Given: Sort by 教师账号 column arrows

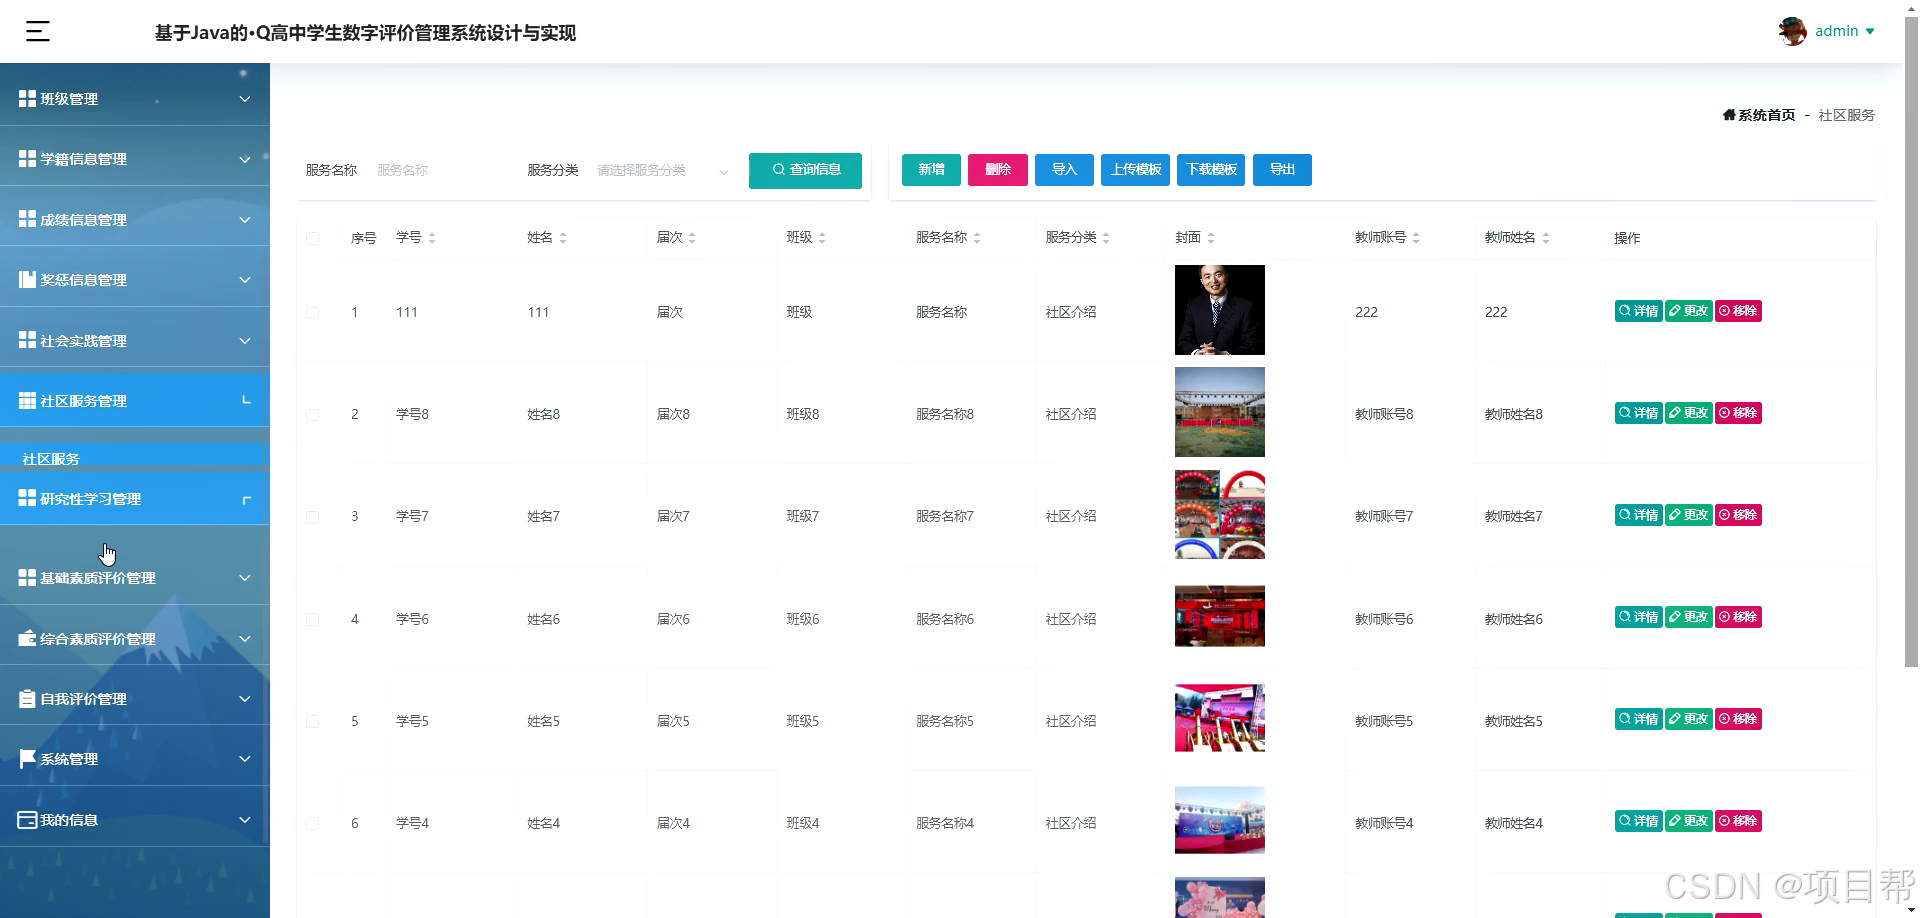Looking at the screenshot, I should 1416,238.
